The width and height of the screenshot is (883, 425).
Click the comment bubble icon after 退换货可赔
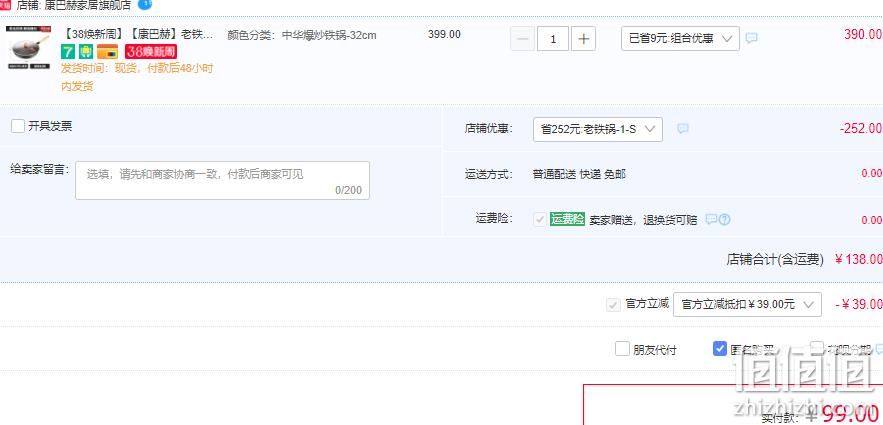click(711, 219)
